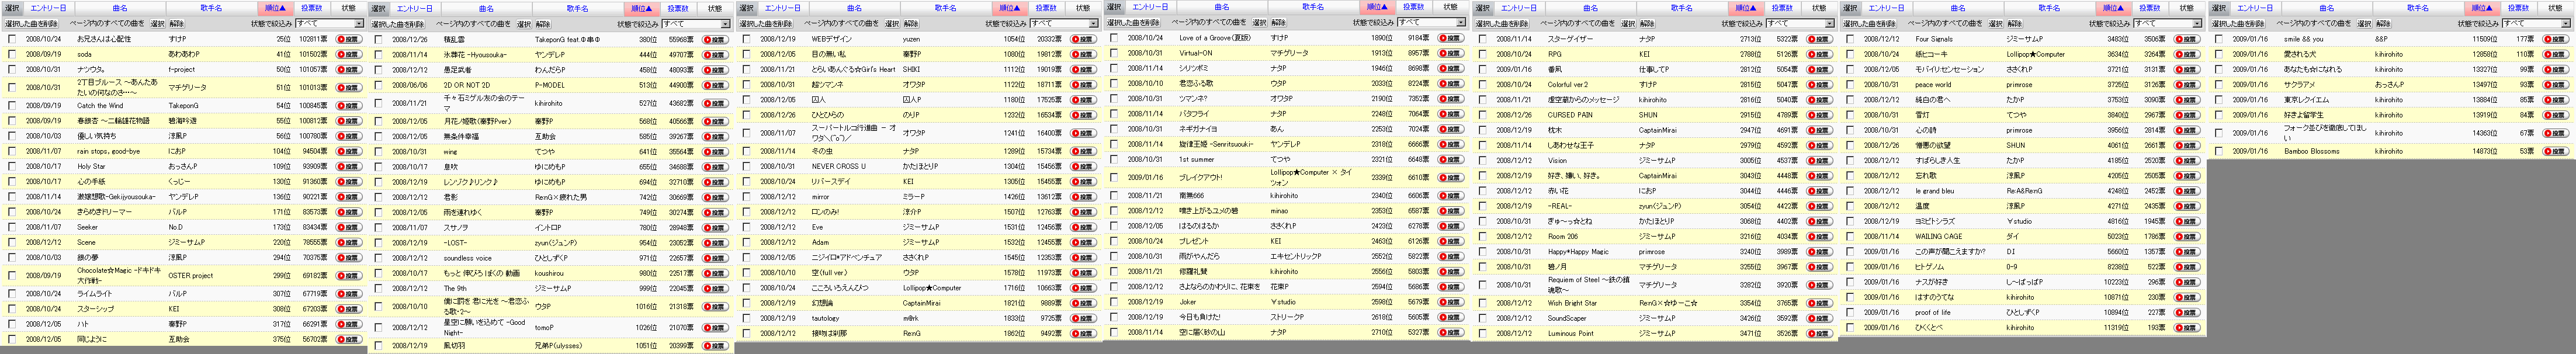Vote for the Eve song row
Screen dimensions: 2576x354
(x=1083, y=227)
